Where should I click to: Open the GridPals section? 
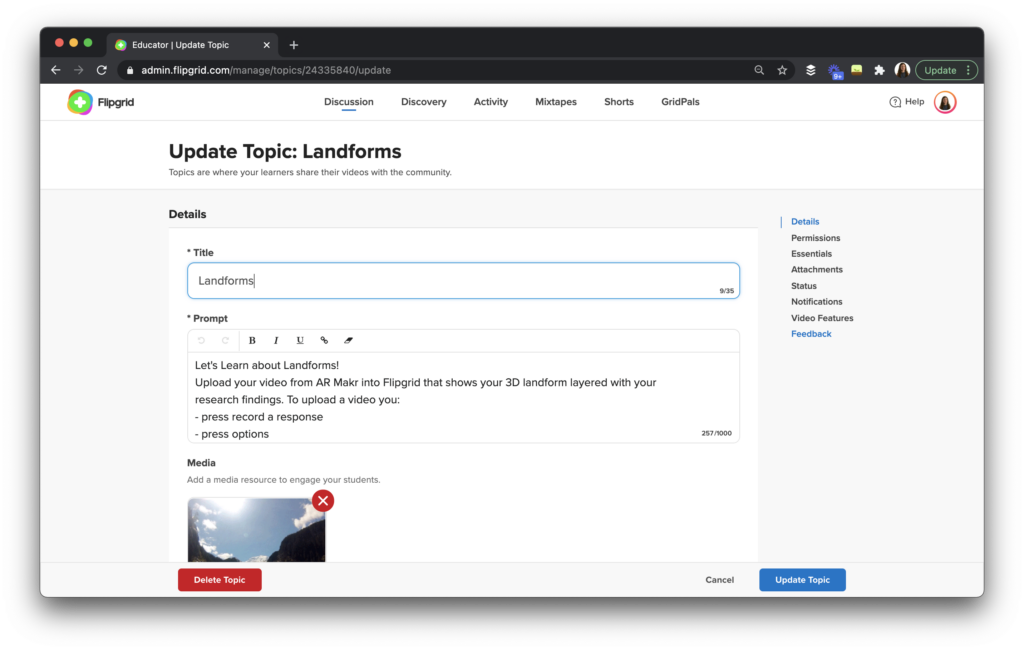click(680, 101)
